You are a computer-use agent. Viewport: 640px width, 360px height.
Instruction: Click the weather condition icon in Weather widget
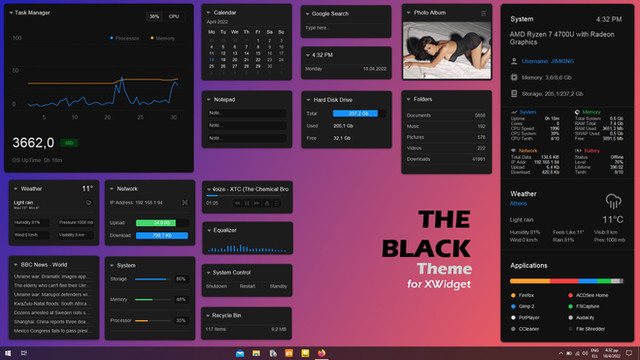89,203
